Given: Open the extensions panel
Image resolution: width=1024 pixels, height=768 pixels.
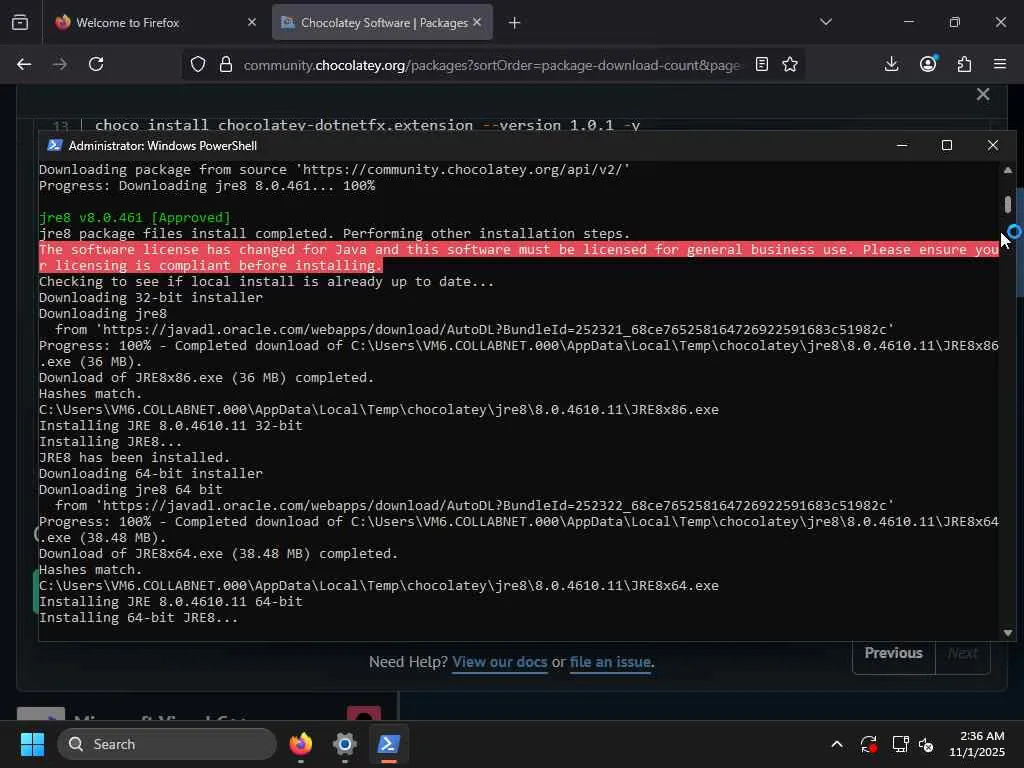Looking at the screenshot, I should [x=964, y=64].
